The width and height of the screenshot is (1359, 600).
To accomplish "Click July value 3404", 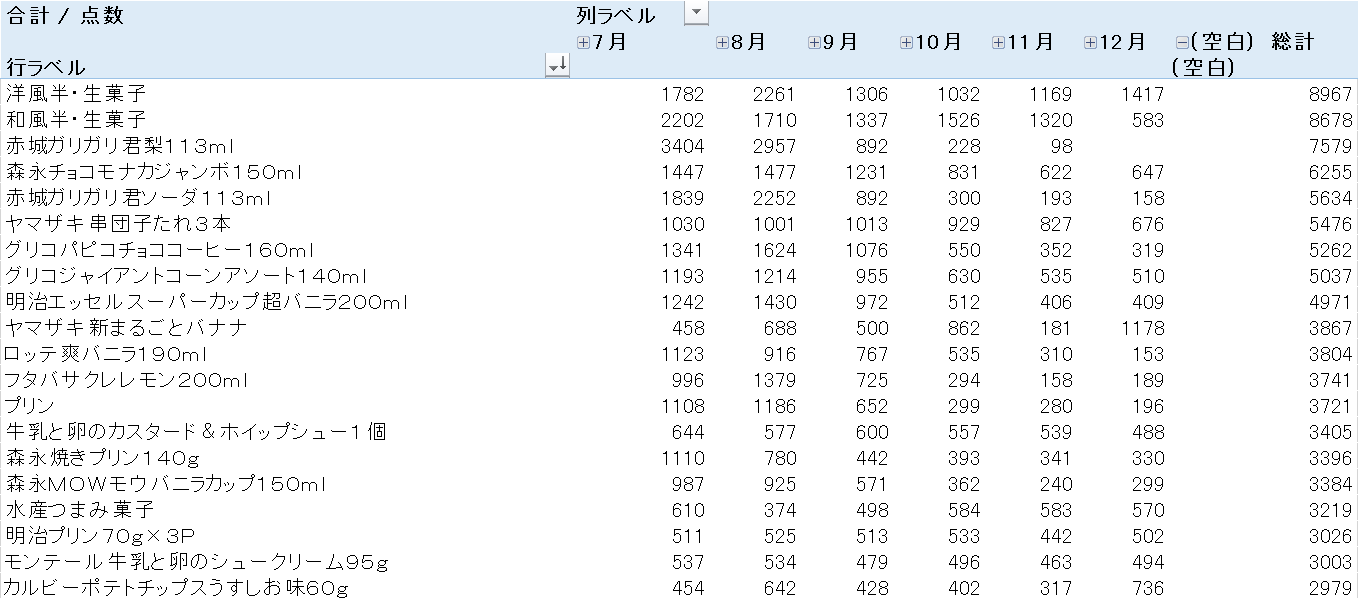I will tap(683, 146).
